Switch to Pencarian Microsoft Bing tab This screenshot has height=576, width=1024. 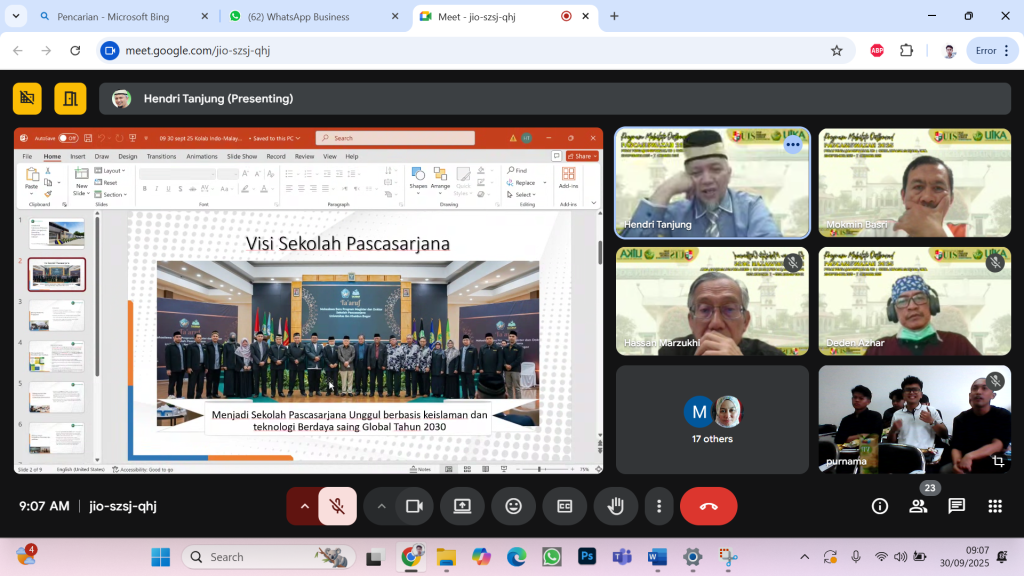113,17
